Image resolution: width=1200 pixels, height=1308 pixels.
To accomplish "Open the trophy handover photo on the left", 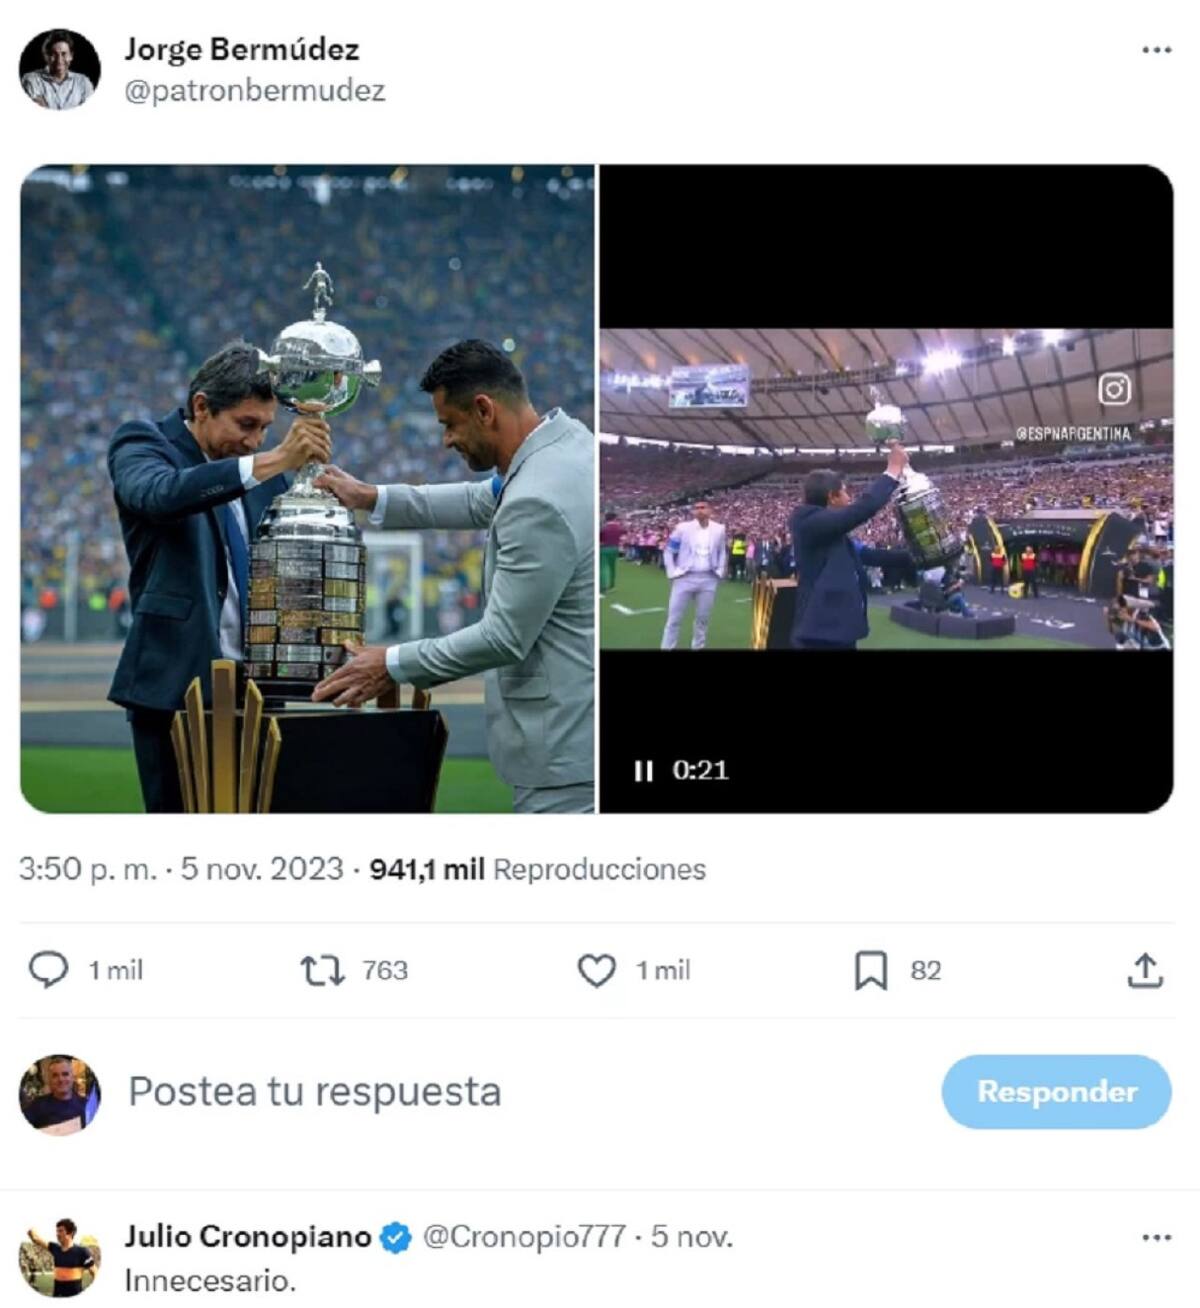I will click(x=307, y=488).
